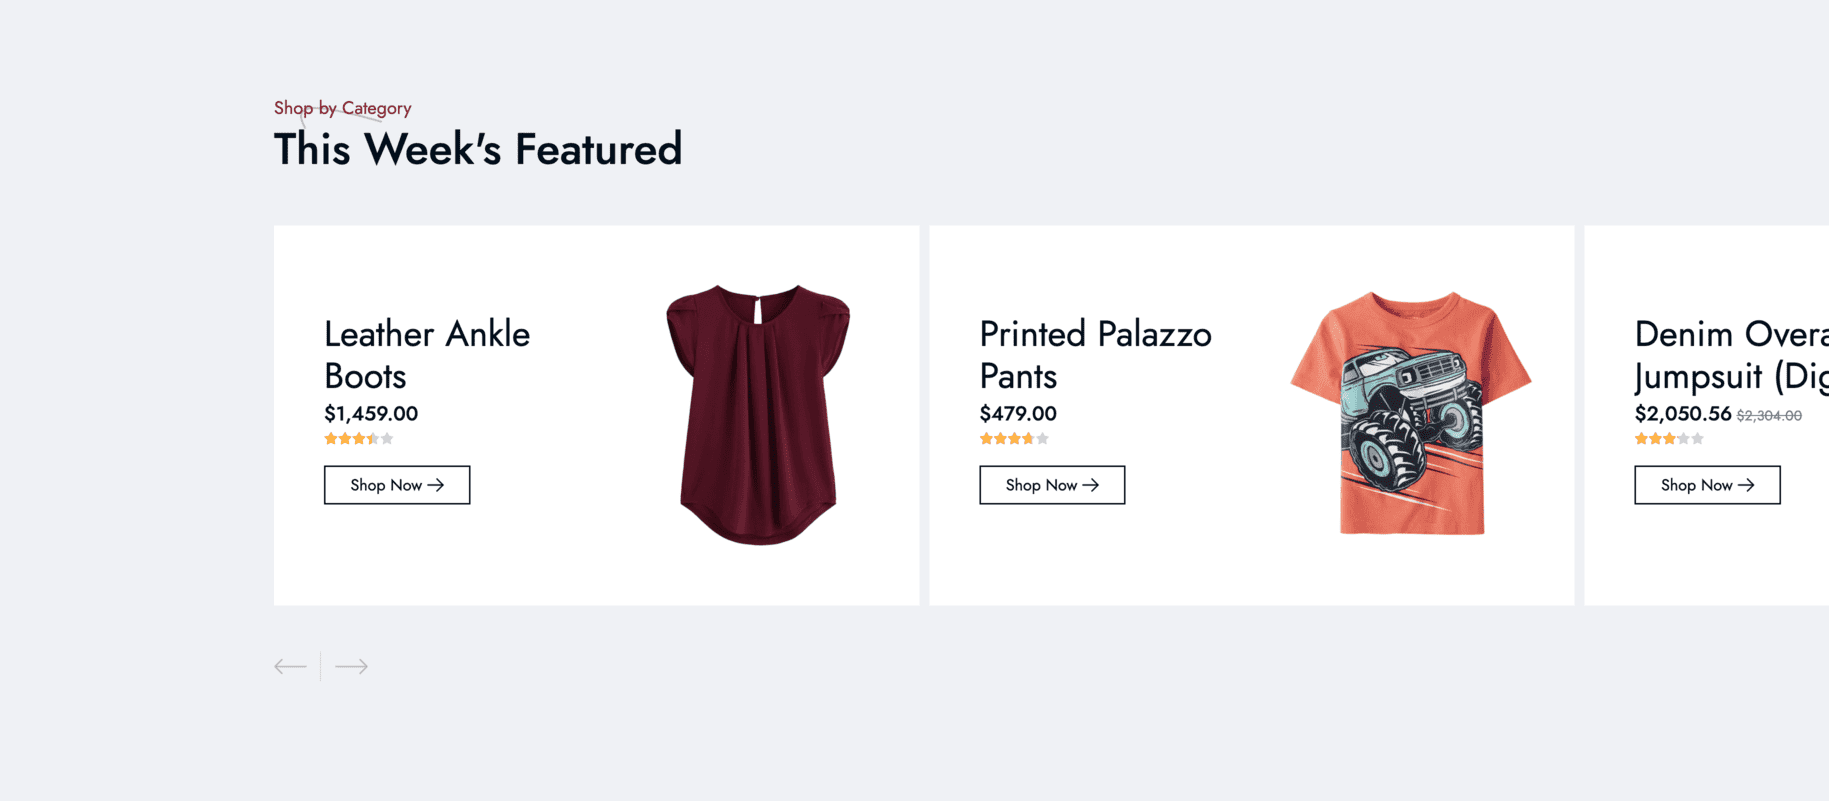Click Shop Now for Printed Palazzo Pants
This screenshot has height=801, width=1829.
1052,485
